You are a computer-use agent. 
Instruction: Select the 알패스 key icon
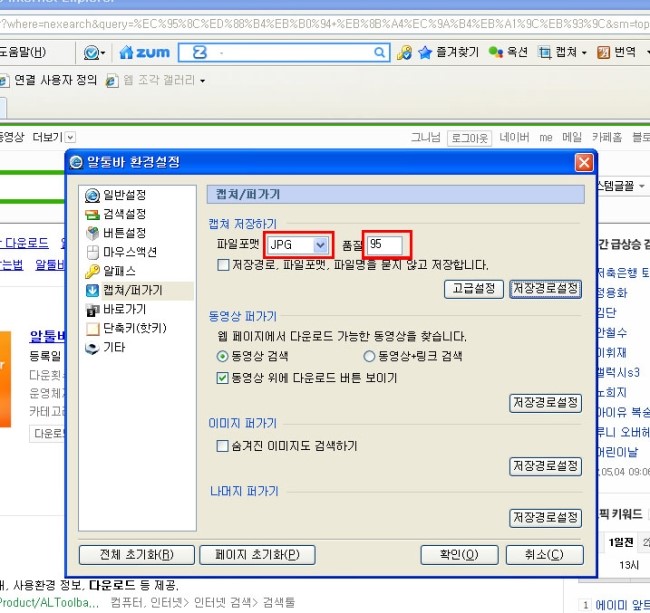tap(93, 272)
